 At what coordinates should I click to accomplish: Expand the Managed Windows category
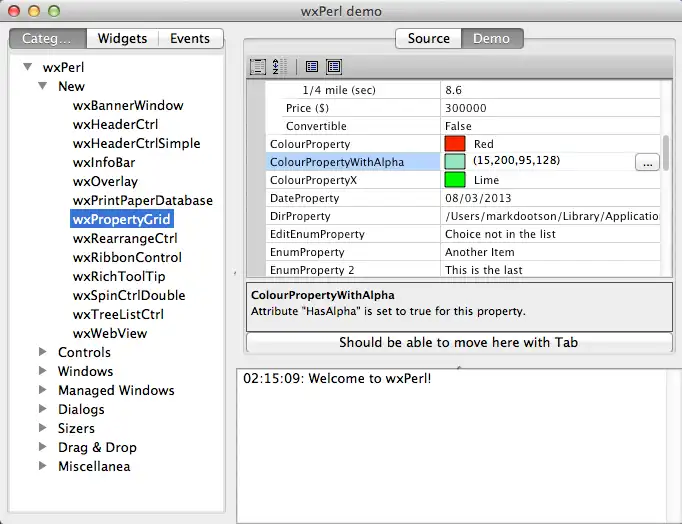point(43,390)
